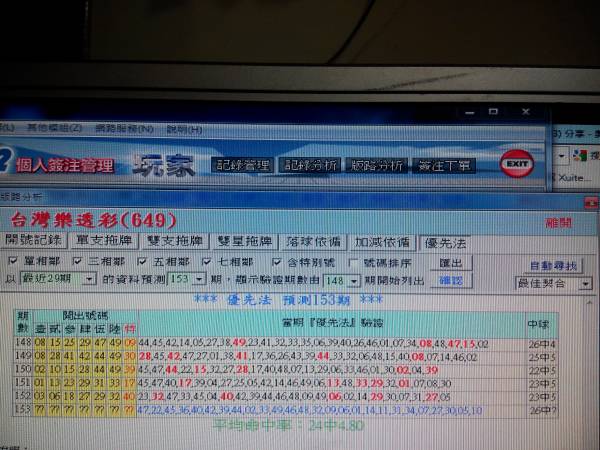Click the 當期『優先法』驗證 column header
The image size is (600, 450).
[332, 323]
